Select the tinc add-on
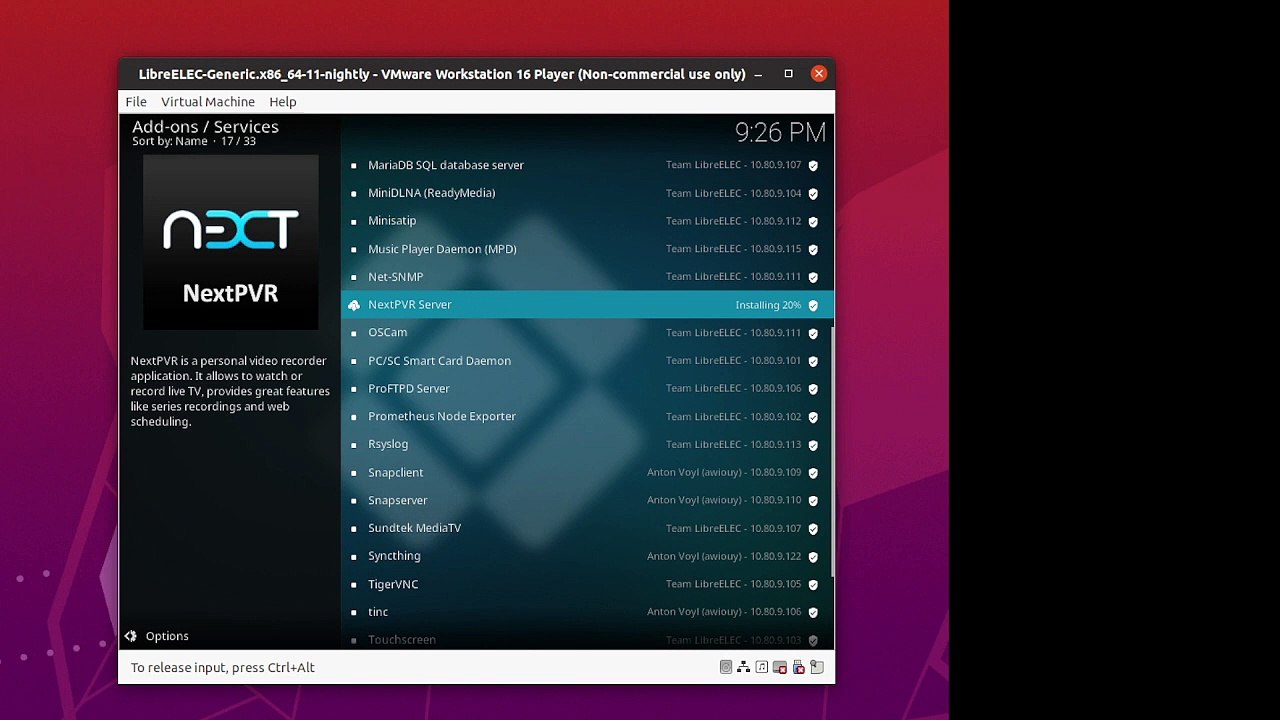The image size is (1280, 720). [x=587, y=612]
